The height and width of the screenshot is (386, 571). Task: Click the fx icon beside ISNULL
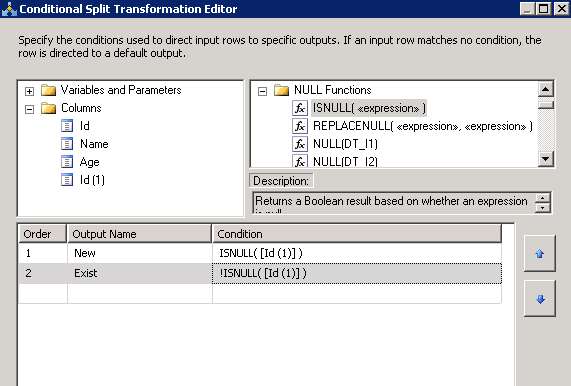[300, 108]
